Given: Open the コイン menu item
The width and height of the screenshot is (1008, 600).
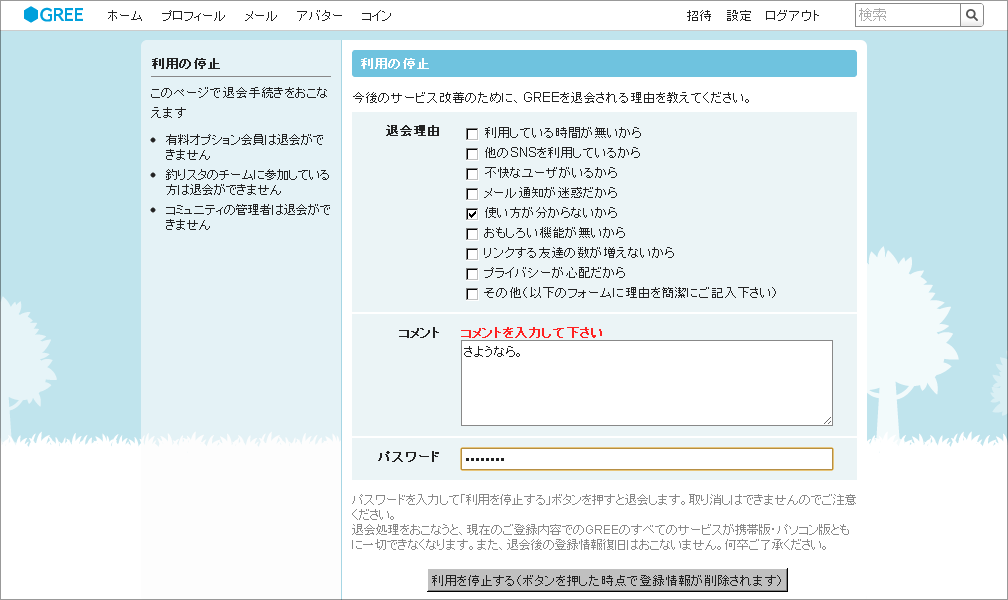Looking at the screenshot, I should click(x=376, y=15).
